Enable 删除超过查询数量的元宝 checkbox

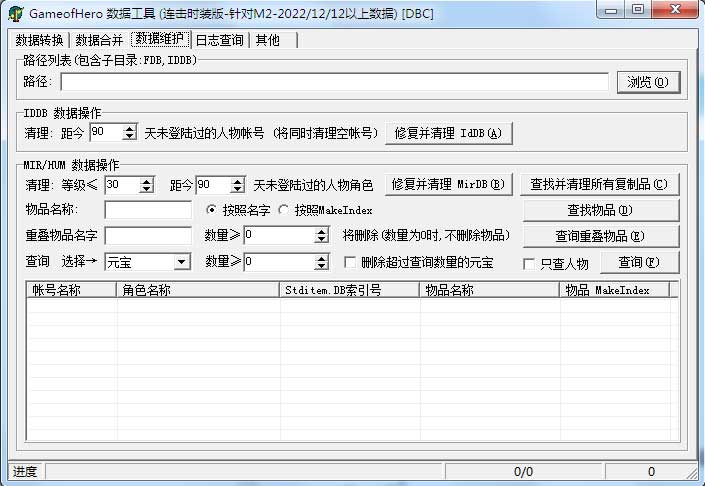click(351, 262)
